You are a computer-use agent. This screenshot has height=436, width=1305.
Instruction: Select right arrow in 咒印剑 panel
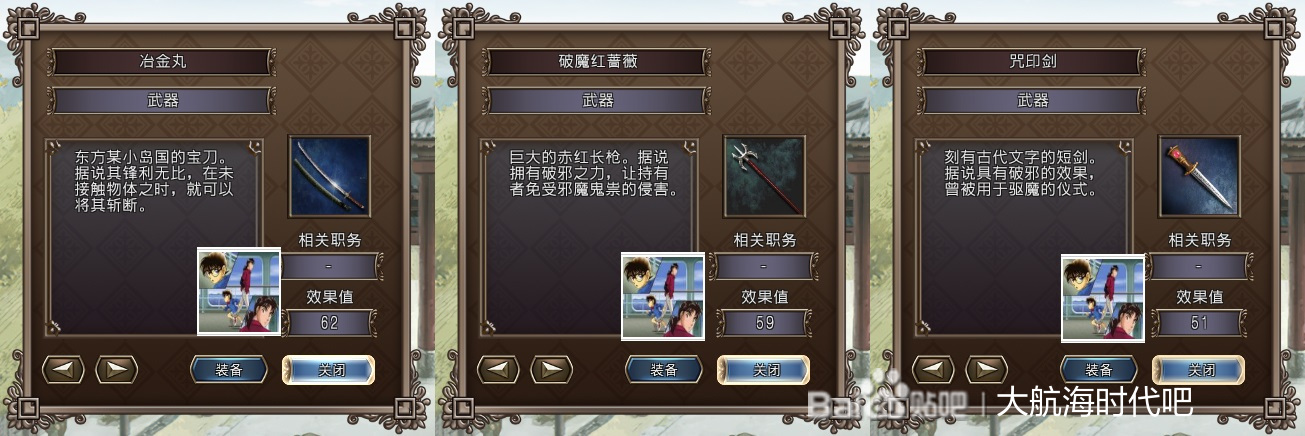[986, 369]
